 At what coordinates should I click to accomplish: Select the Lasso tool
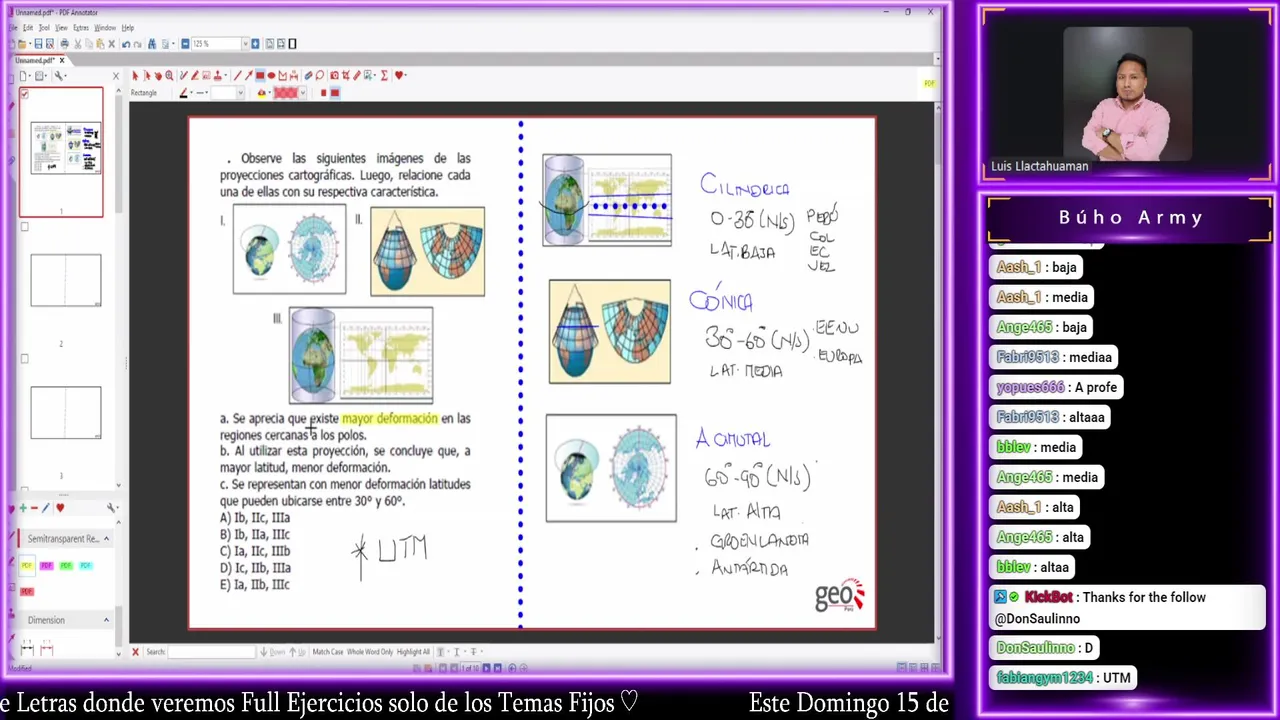320,76
